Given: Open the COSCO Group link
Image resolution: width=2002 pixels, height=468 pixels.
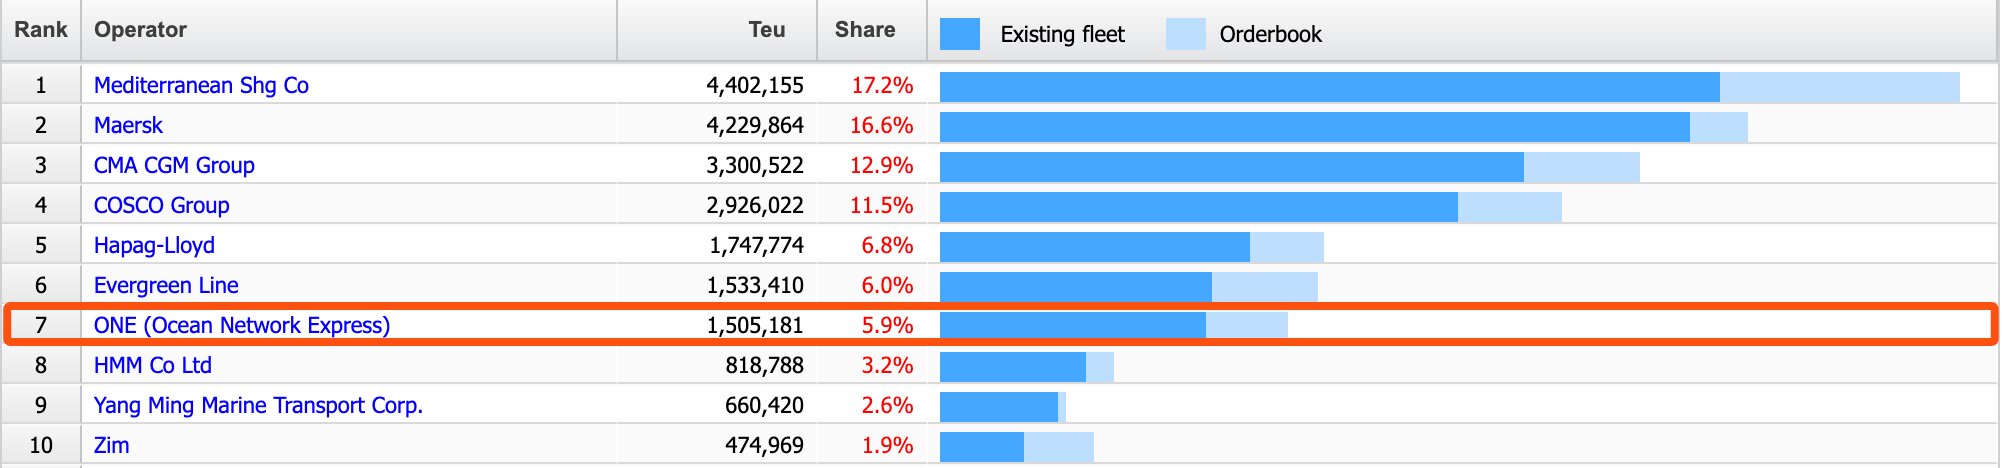Looking at the screenshot, I should click(x=162, y=206).
